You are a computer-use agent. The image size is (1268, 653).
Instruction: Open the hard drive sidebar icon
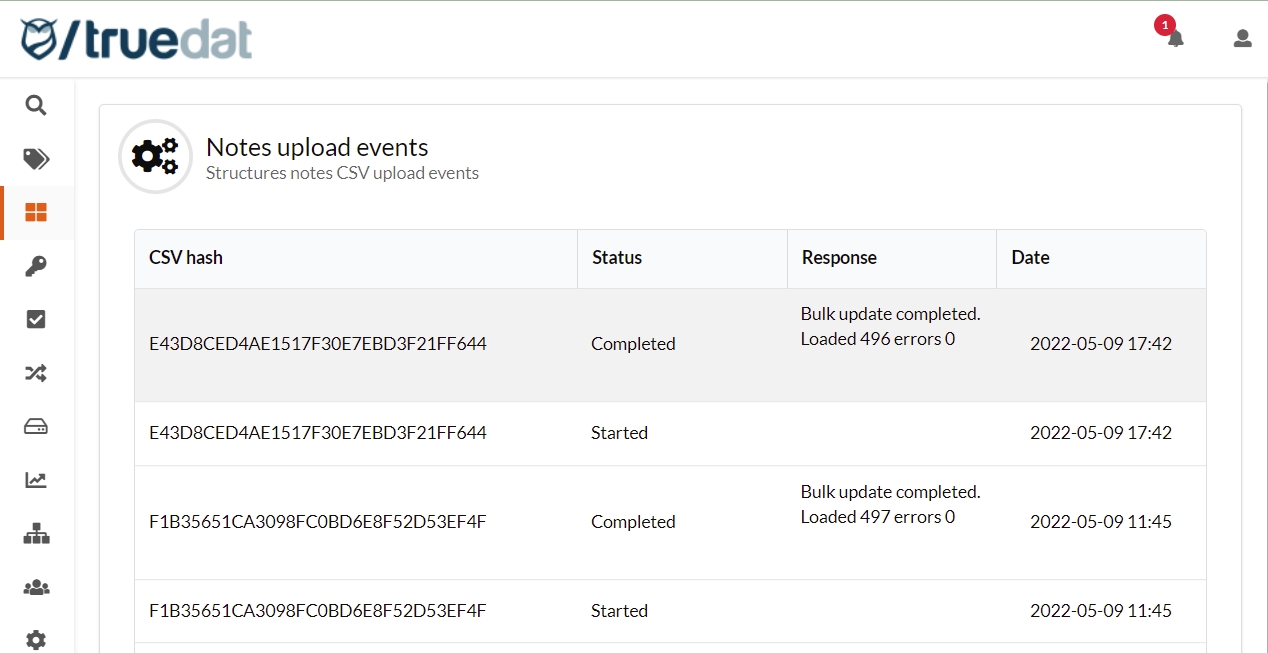pyautogui.click(x=36, y=427)
